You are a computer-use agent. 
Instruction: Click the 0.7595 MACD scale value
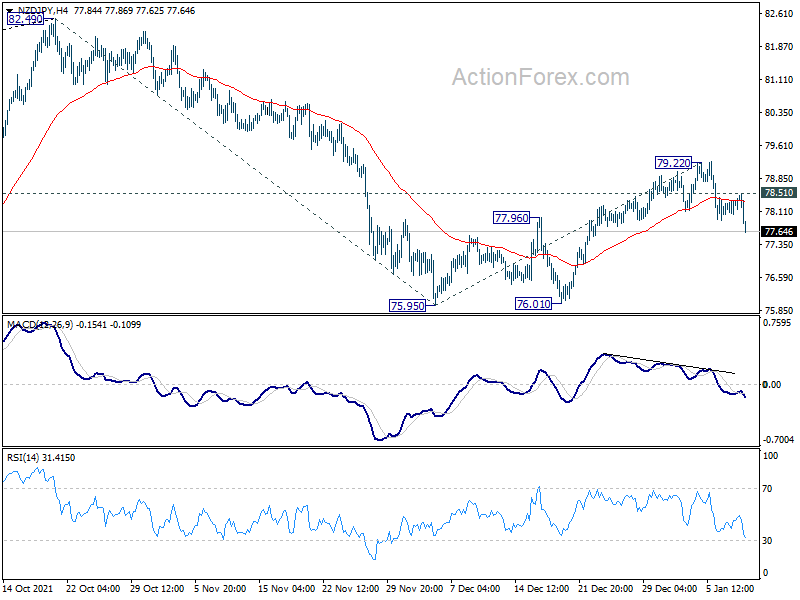777,322
